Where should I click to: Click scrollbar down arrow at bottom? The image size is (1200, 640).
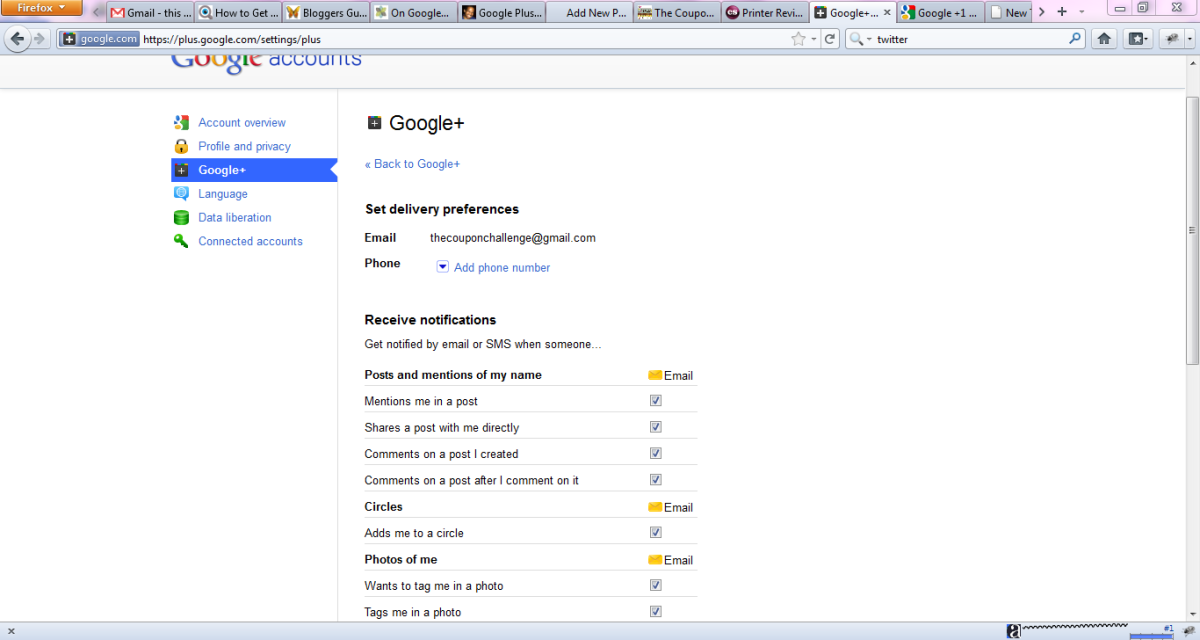pos(1192,614)
